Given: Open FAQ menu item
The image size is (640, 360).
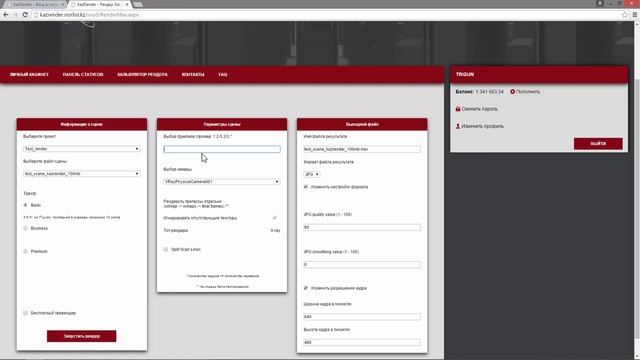Looking at the screenshot, I should click(222, 75).
